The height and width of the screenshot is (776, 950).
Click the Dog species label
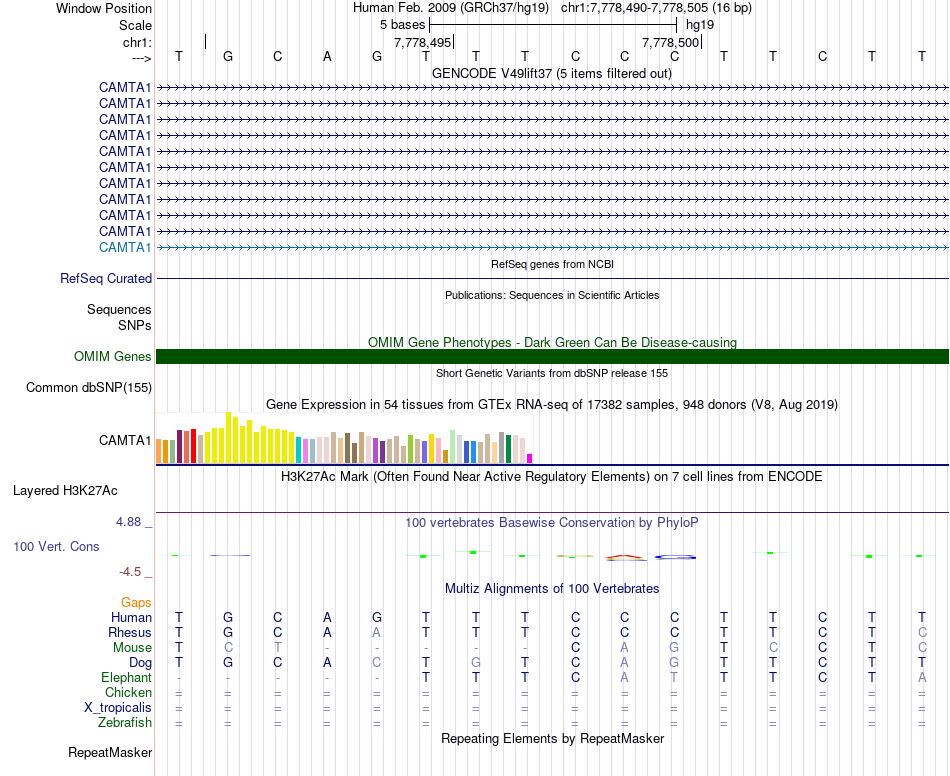[141, 663]
